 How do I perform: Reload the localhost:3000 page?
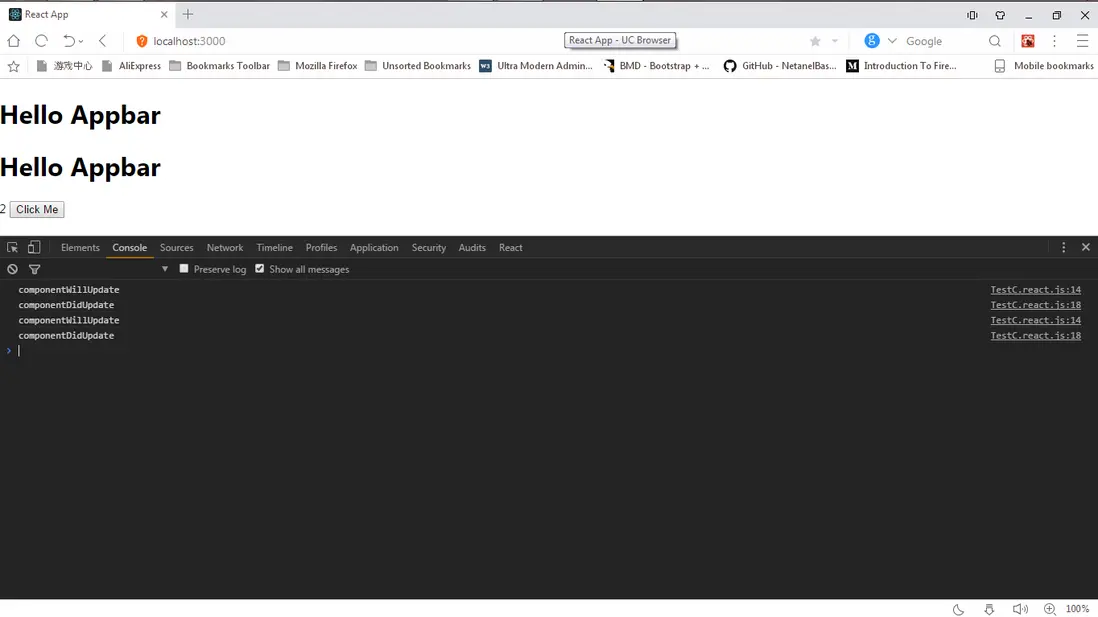click(x=41, y=41)
